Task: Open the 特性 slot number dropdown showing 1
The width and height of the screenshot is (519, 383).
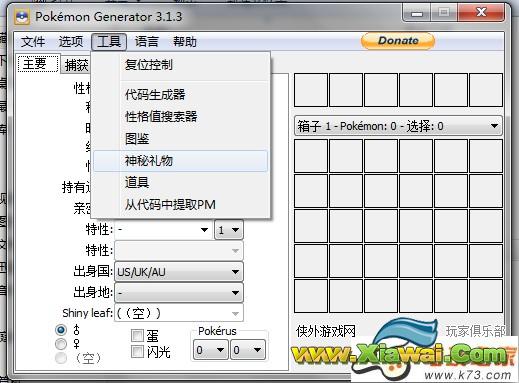Action: point(229,230)
